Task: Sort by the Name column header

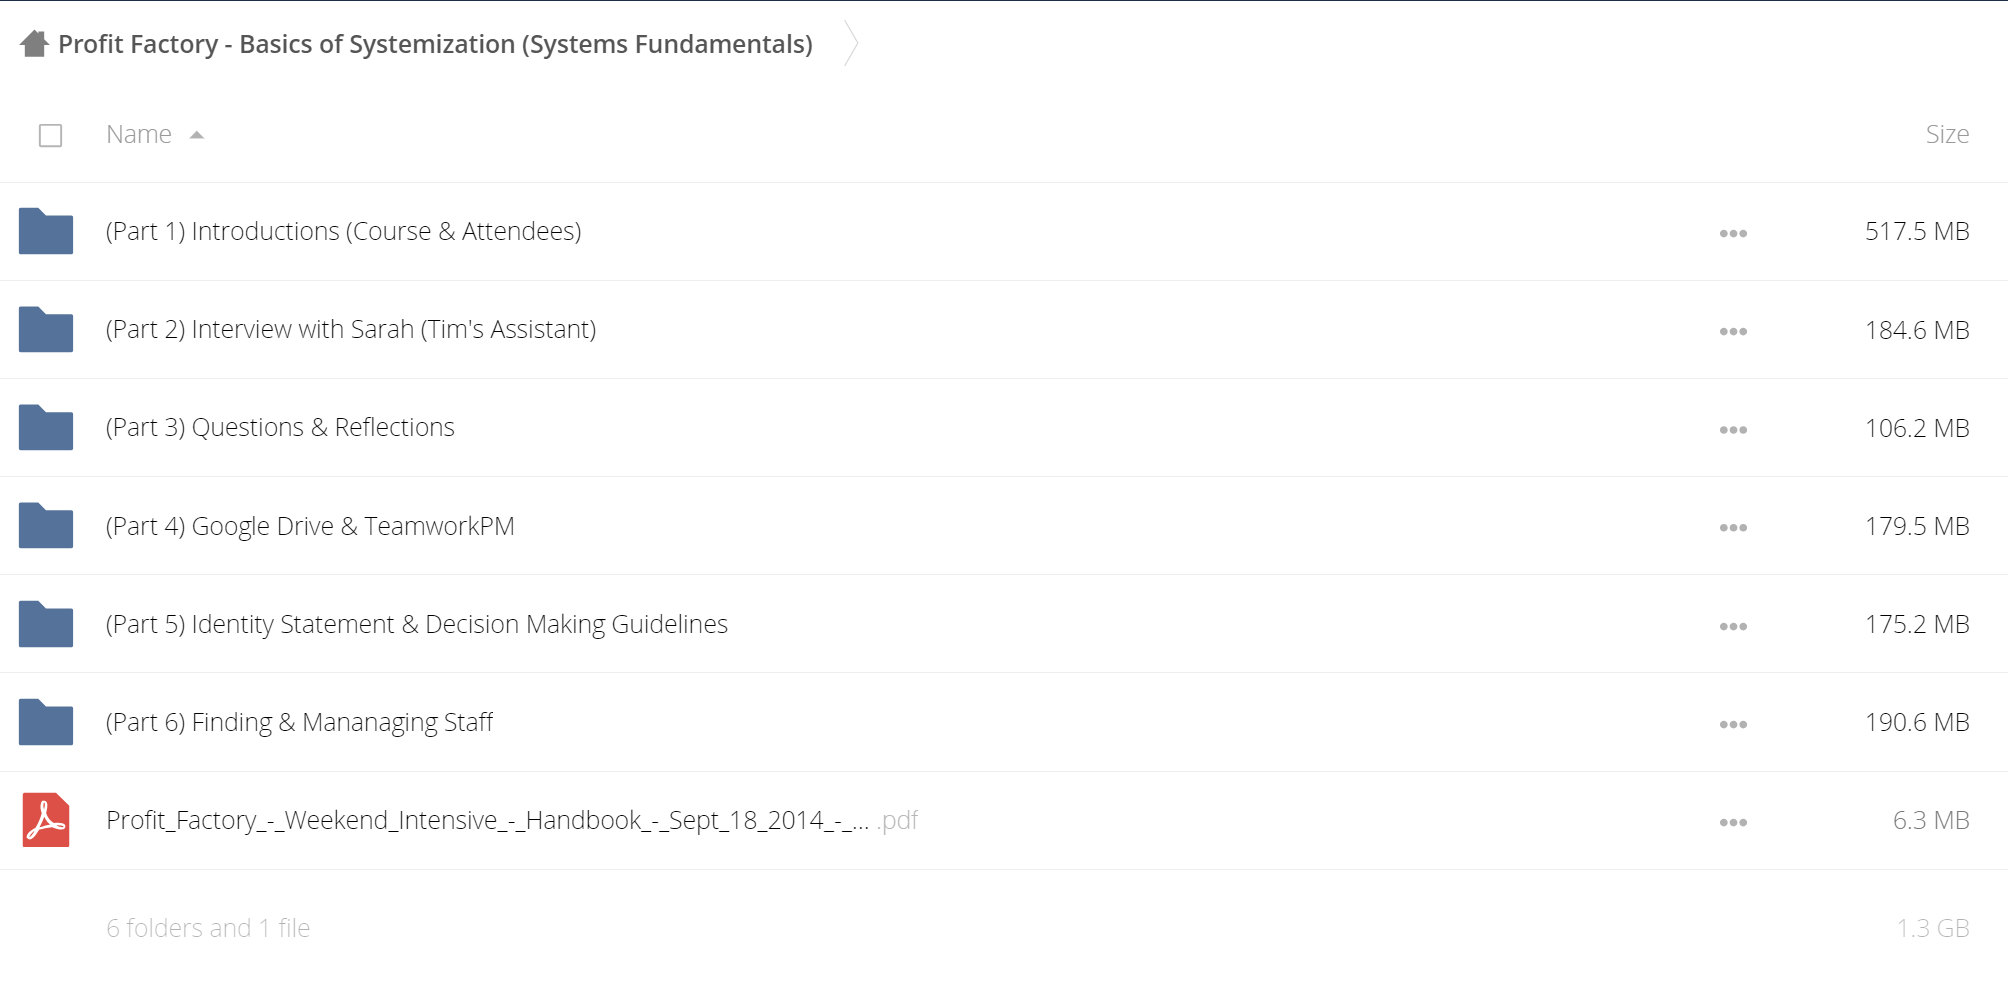Action: (139, 134)
